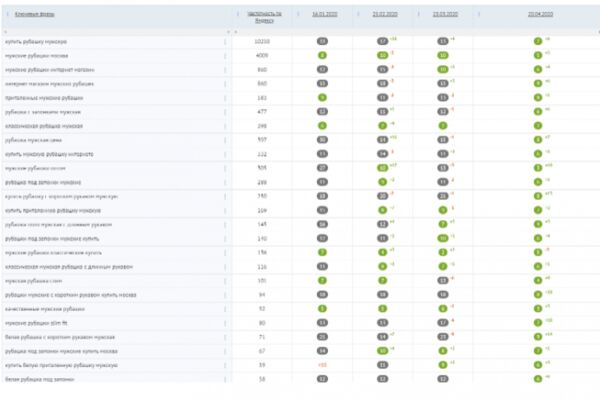Screen dimensions: 600x400
Task: Open row menu for мужские рубашки москва
Action: [225, 56]
